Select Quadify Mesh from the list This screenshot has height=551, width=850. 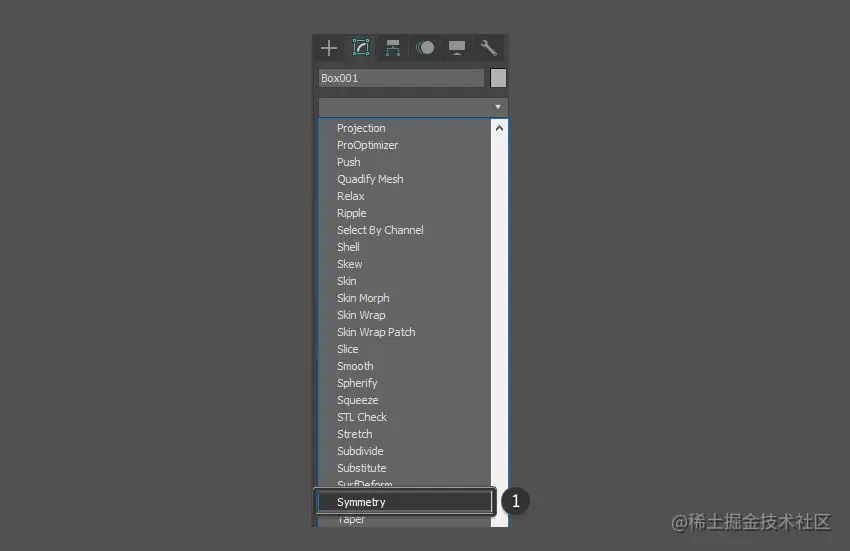[370, 179]
